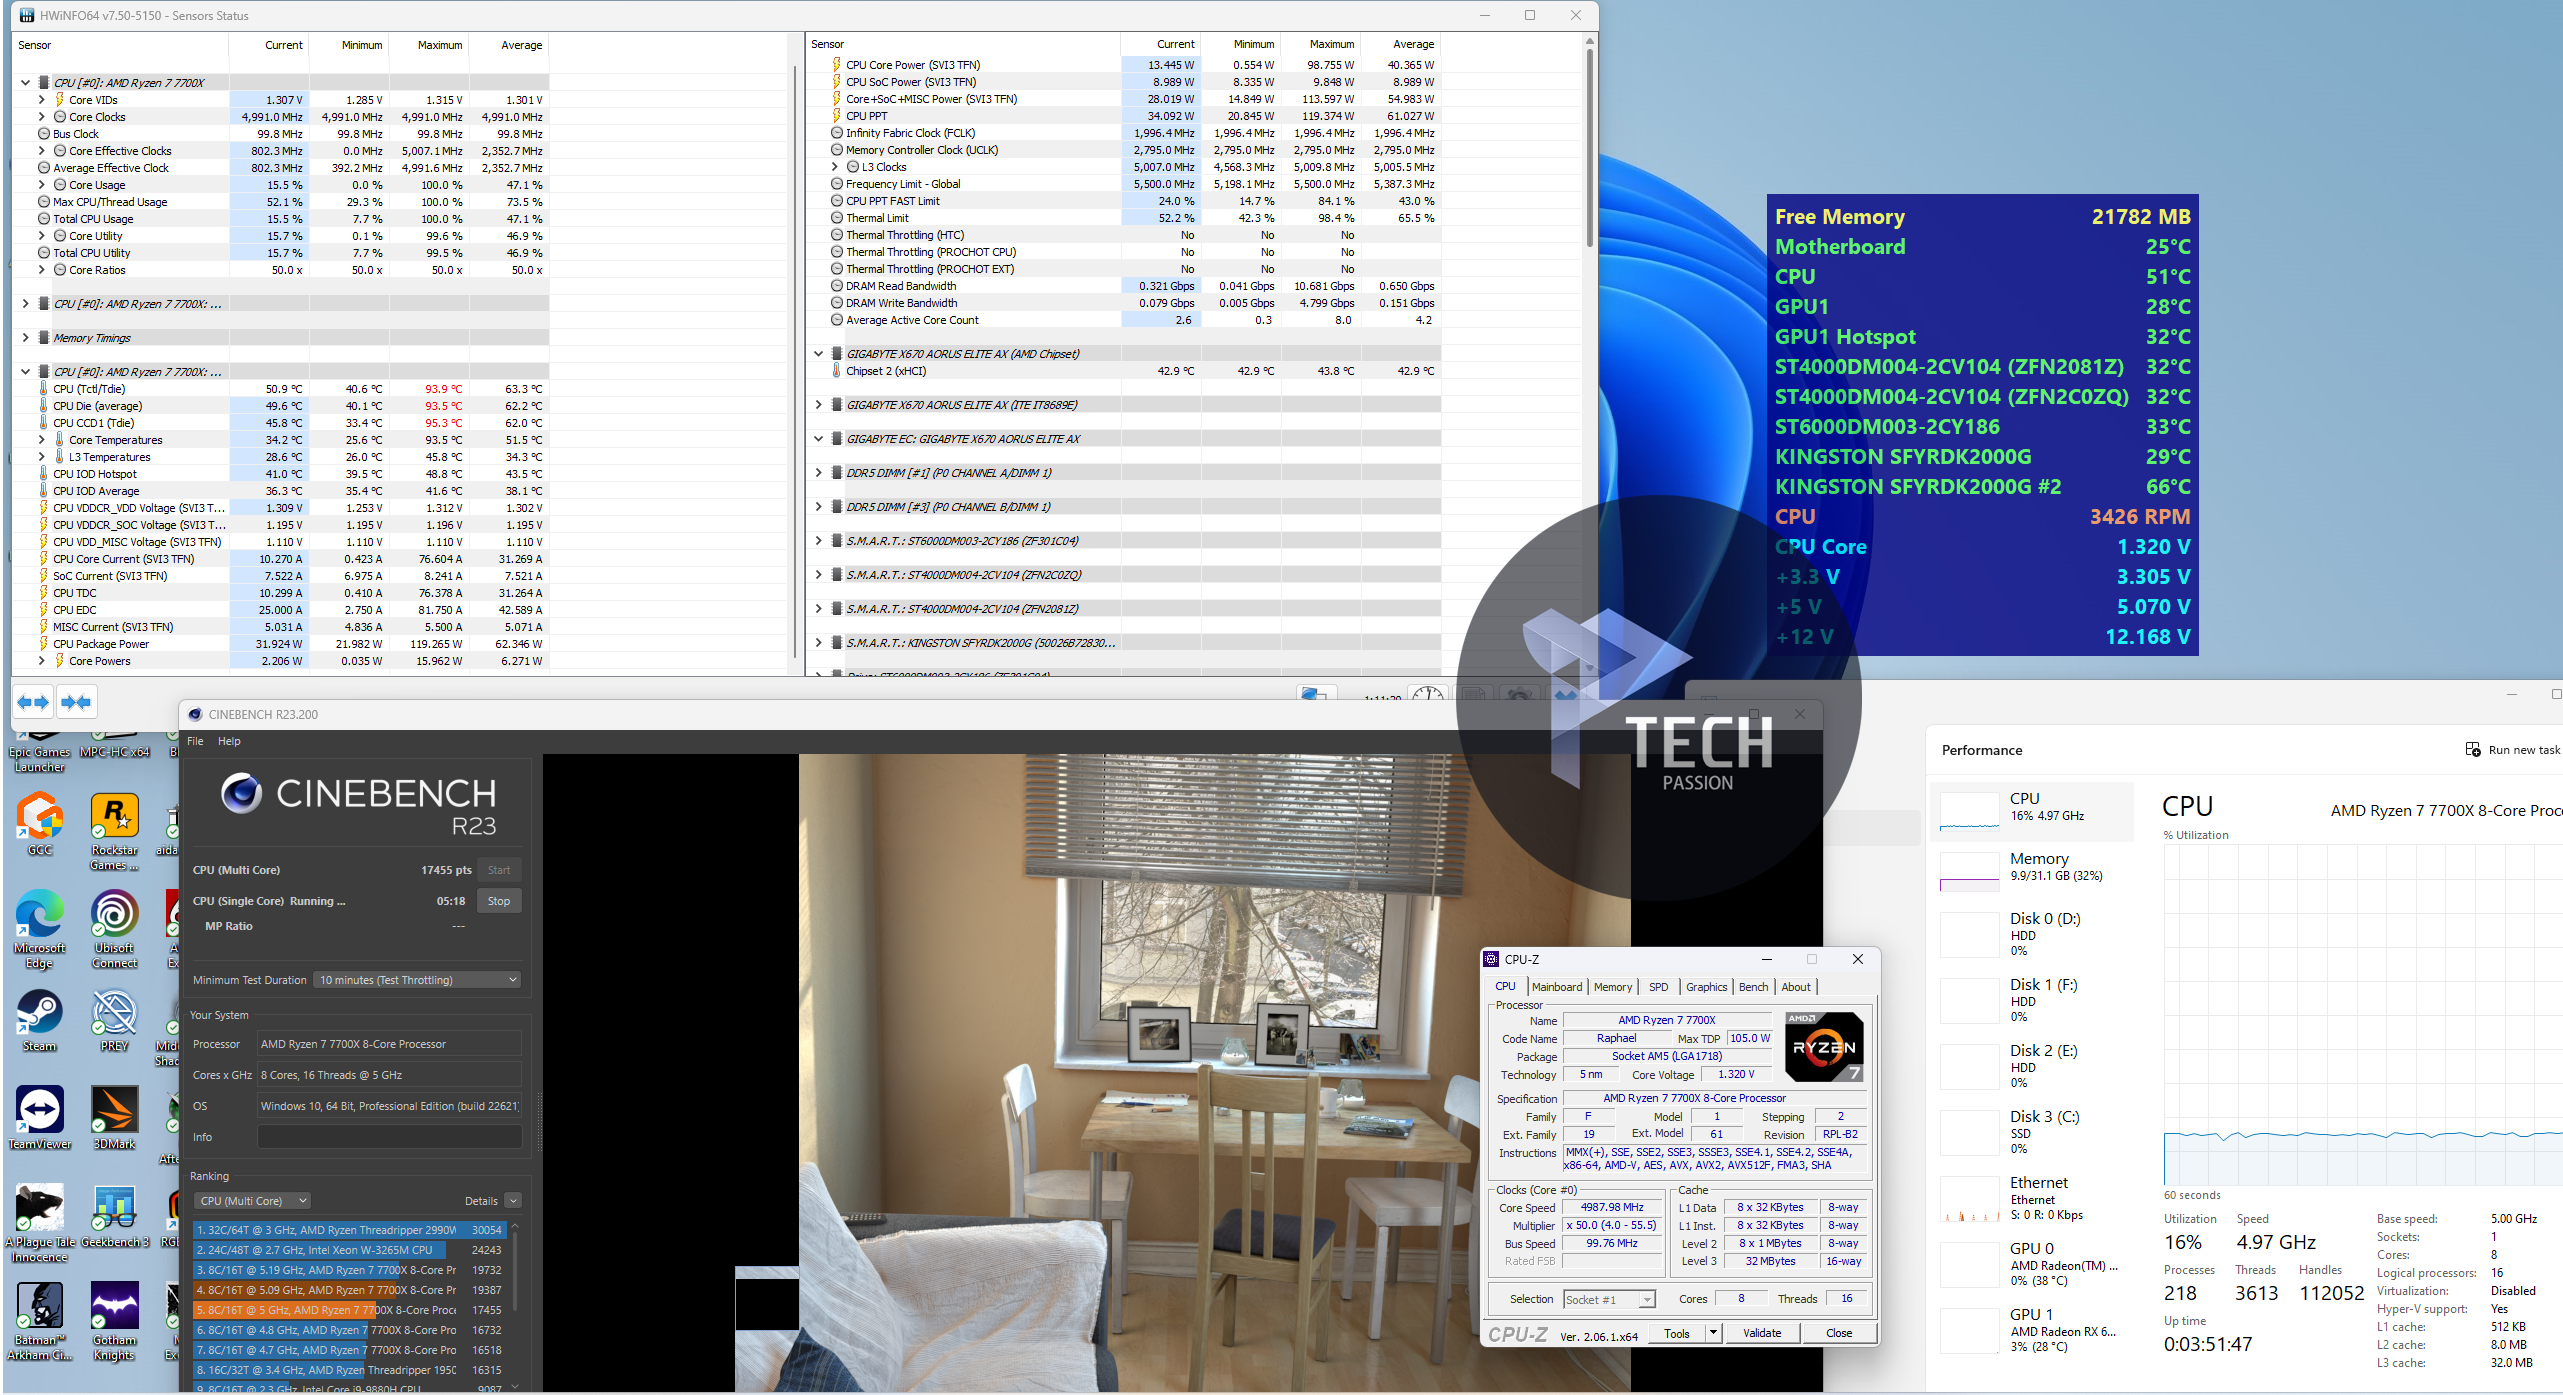Open the Minimum Test Duration dropdown
Viewport: 2563px width, 1395px height.
[418, 980]
